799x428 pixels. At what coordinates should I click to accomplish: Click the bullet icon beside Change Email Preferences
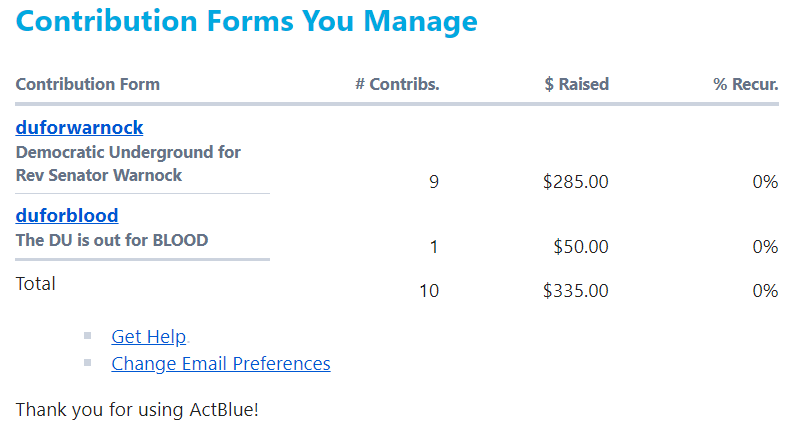point(88,363)
